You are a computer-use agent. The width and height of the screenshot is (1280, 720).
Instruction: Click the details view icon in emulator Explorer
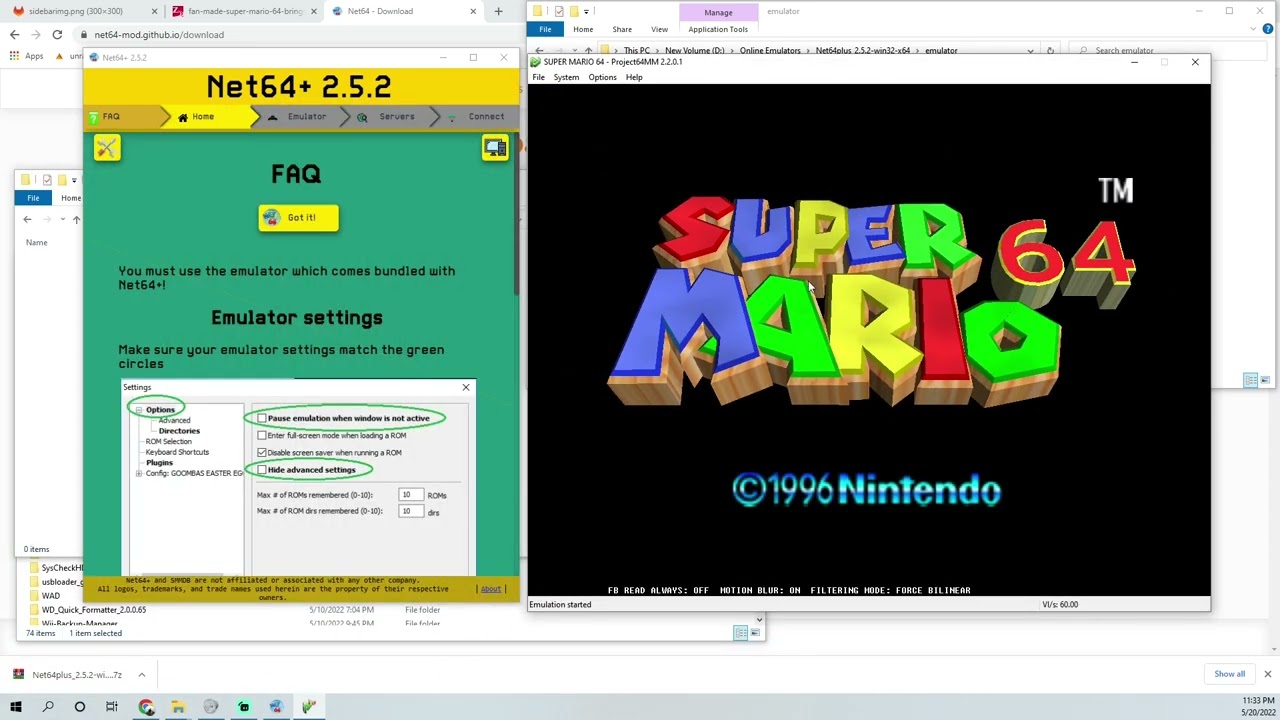1250,380
